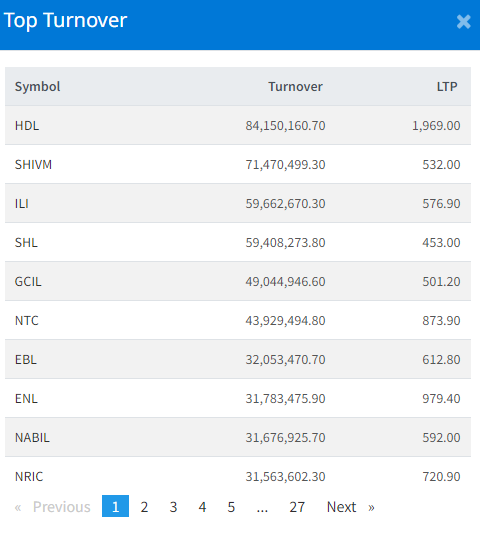Image resolution: width=480 pixels, height=537 pixels.
Task: Jump to last page 27
Action: point(297,507)
